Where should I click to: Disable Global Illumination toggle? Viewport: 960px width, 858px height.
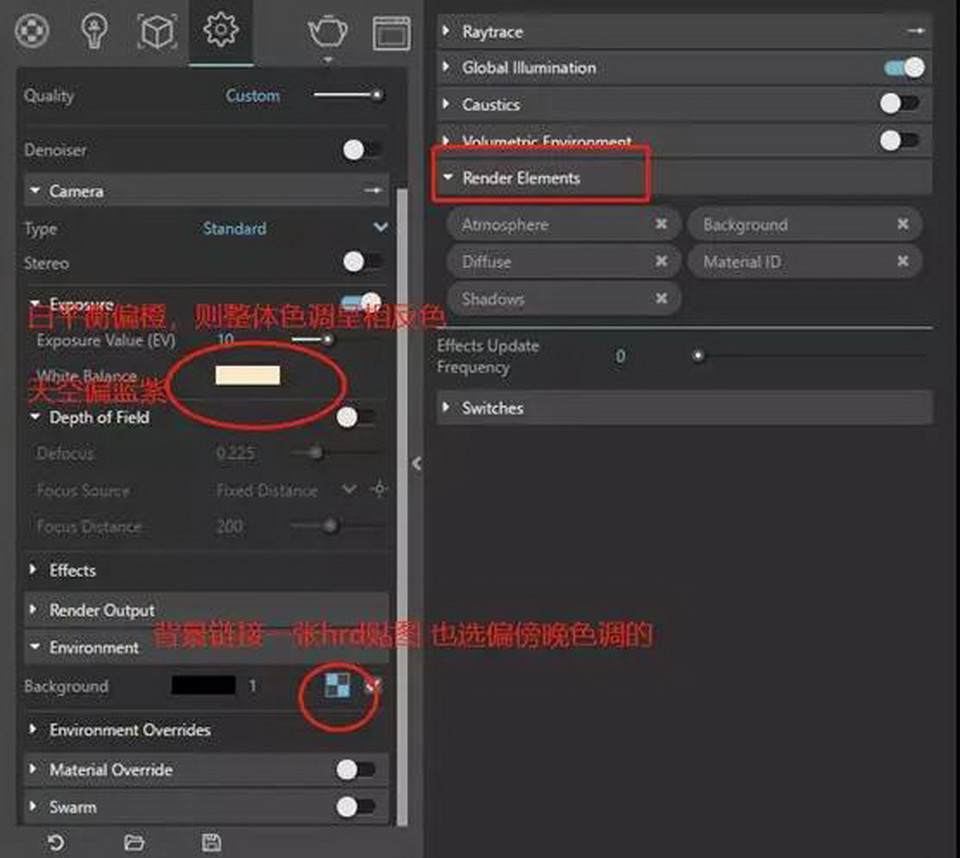point(904,68)
